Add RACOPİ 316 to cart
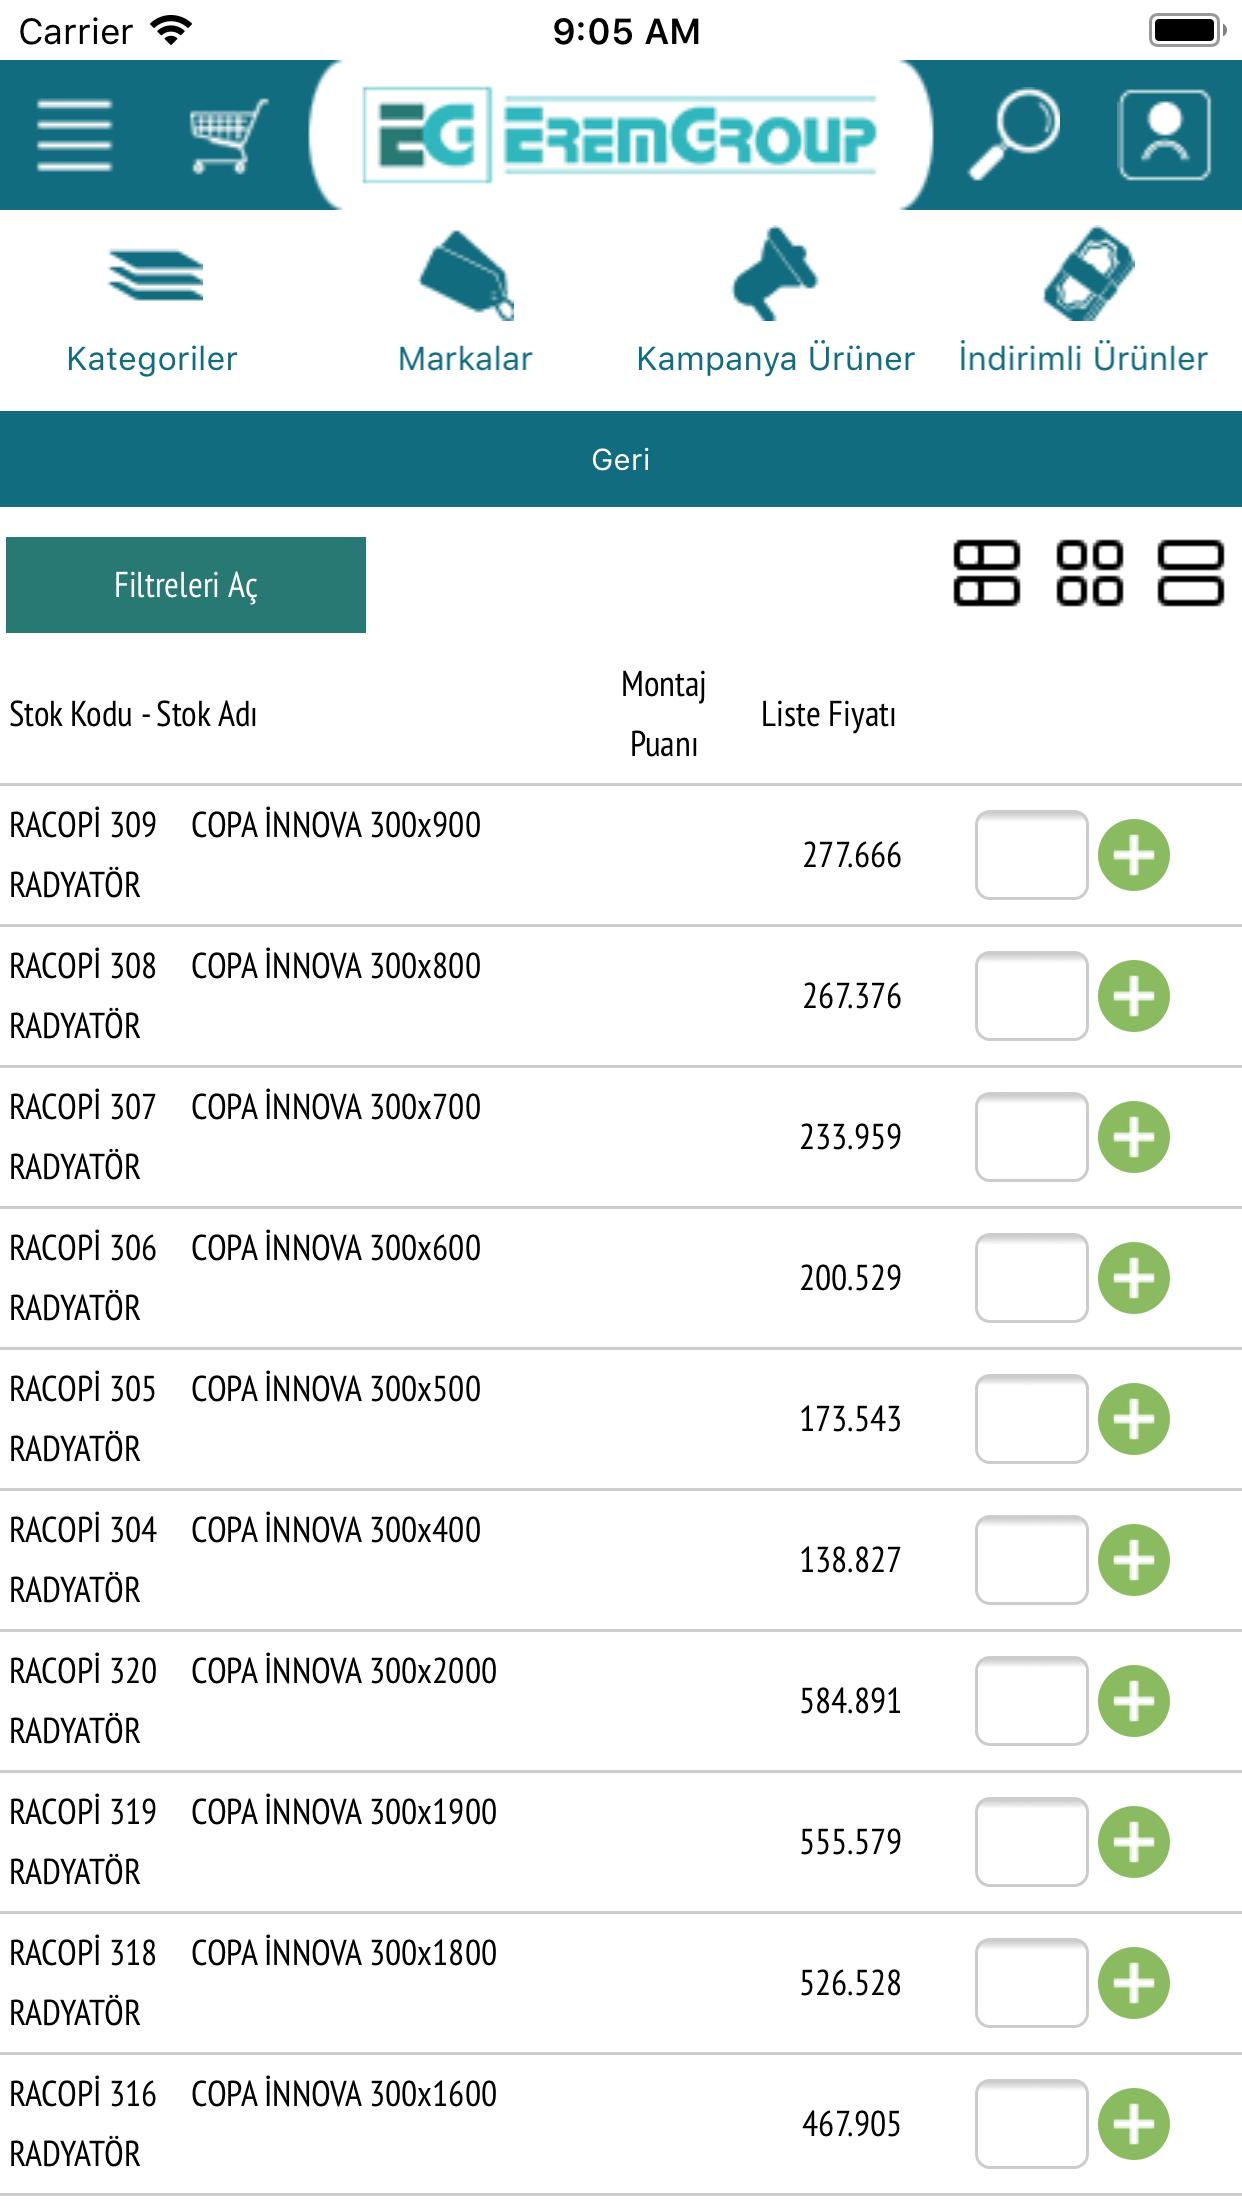 (x=1134, y=2124)
